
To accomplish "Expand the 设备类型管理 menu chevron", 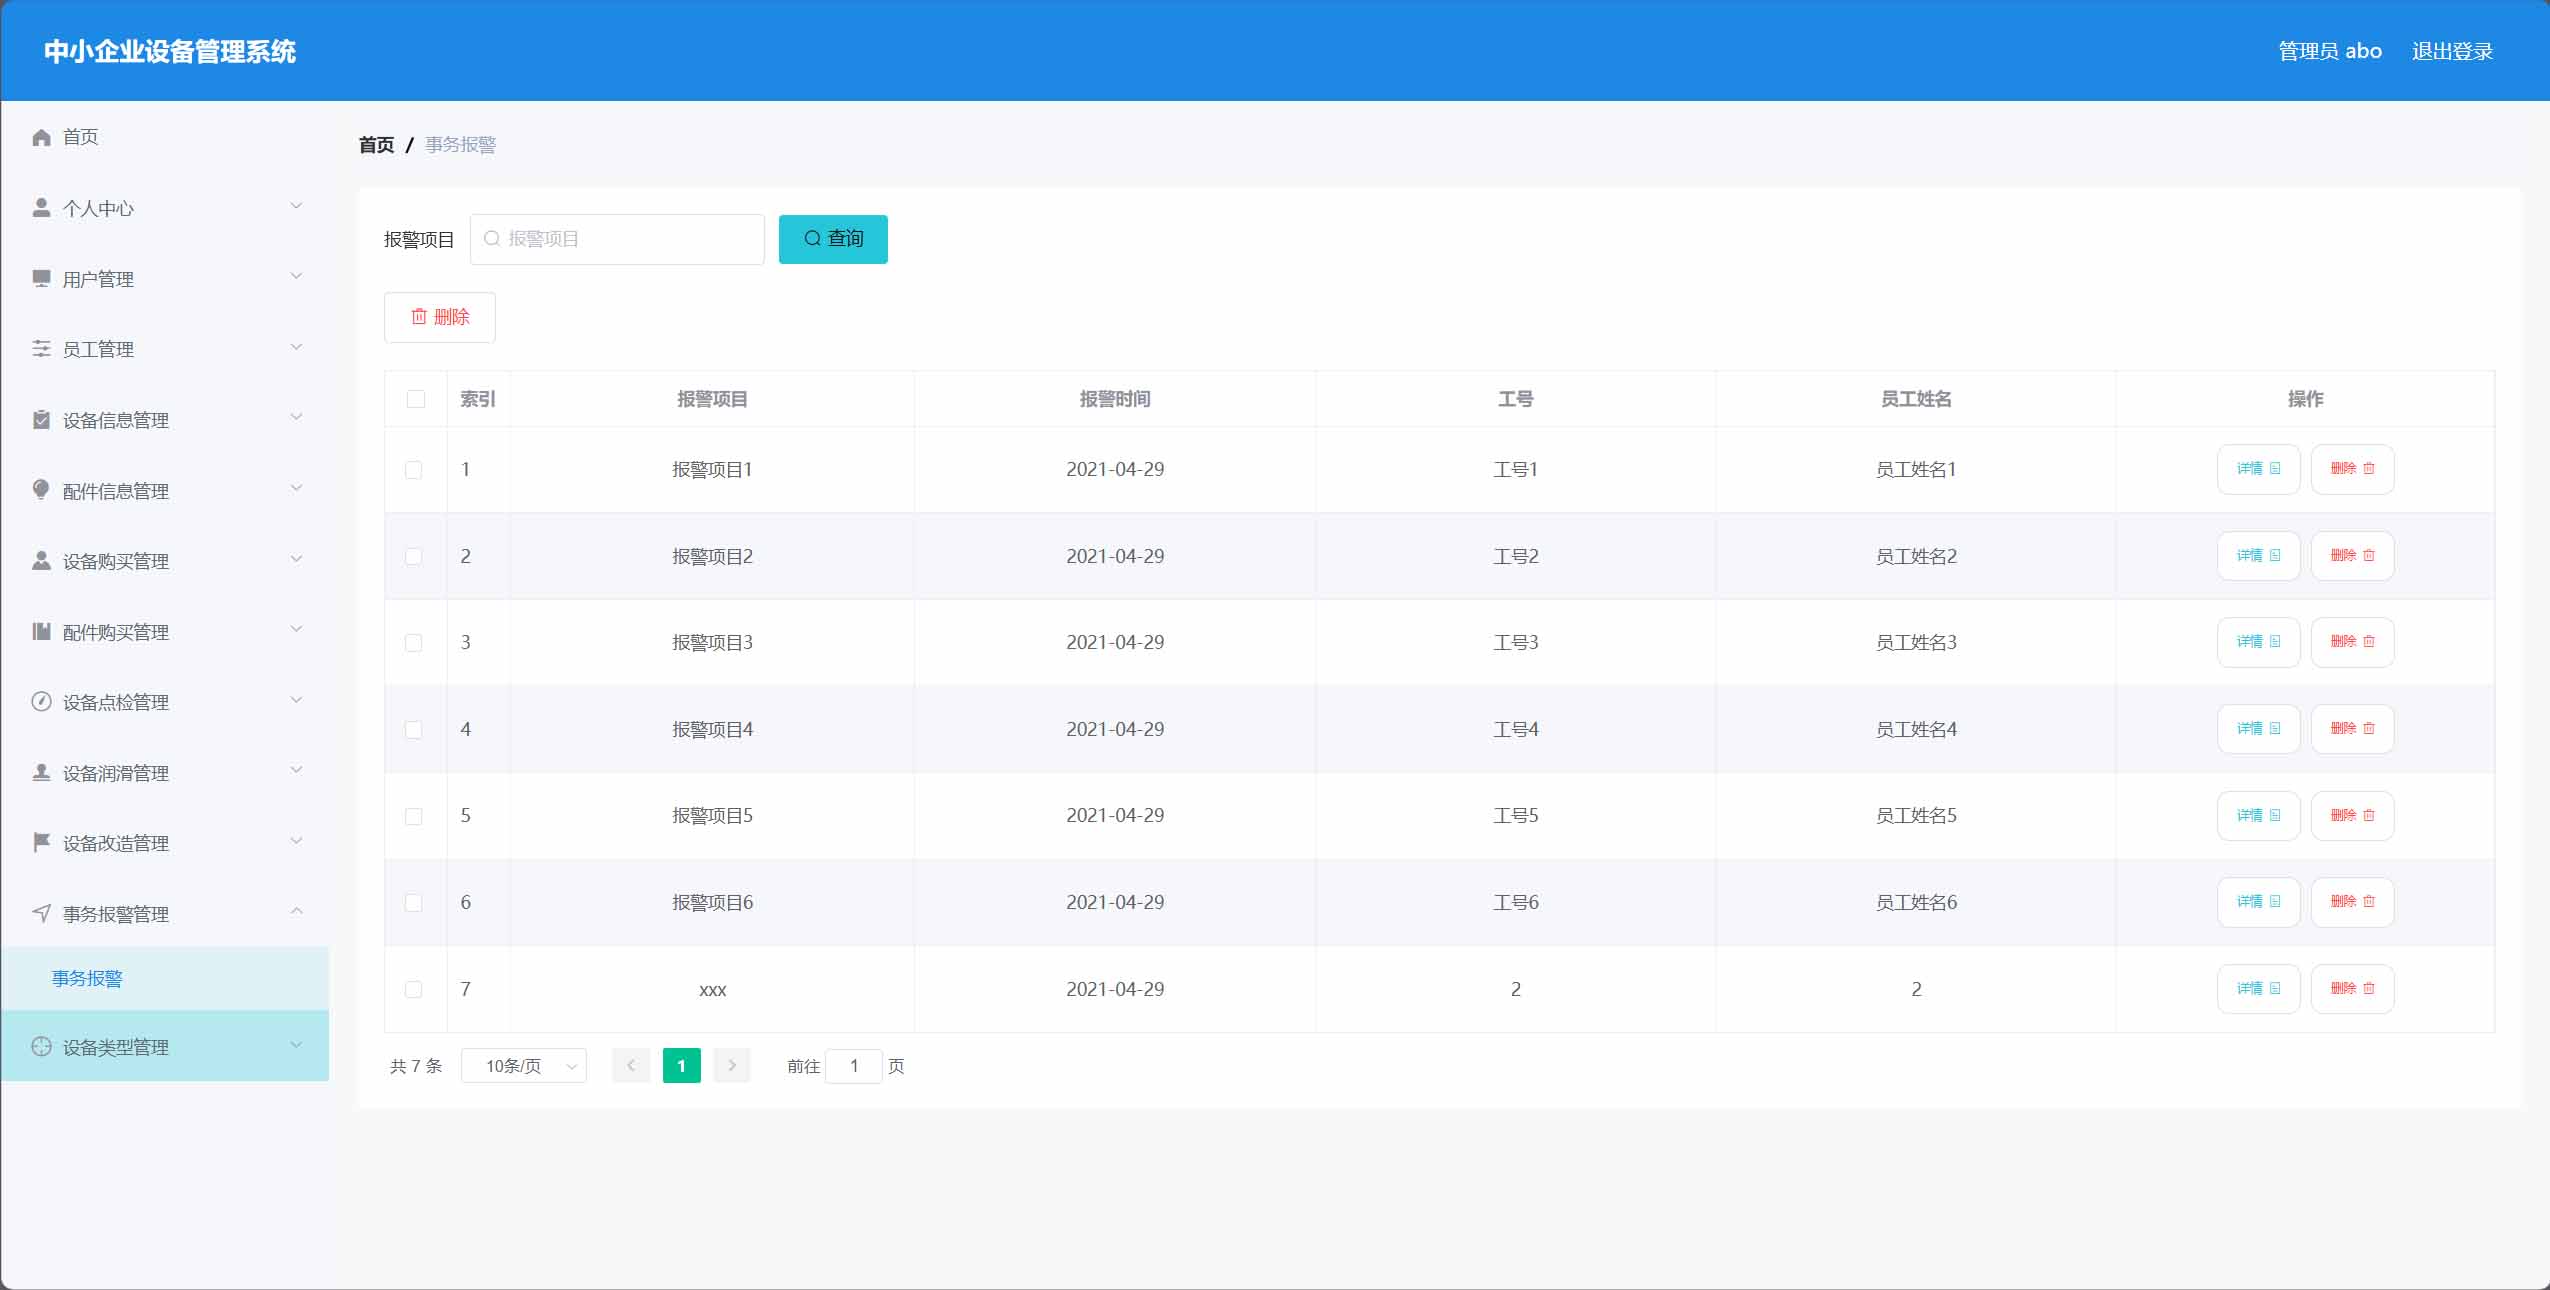I will click(x=296, y=1045).
